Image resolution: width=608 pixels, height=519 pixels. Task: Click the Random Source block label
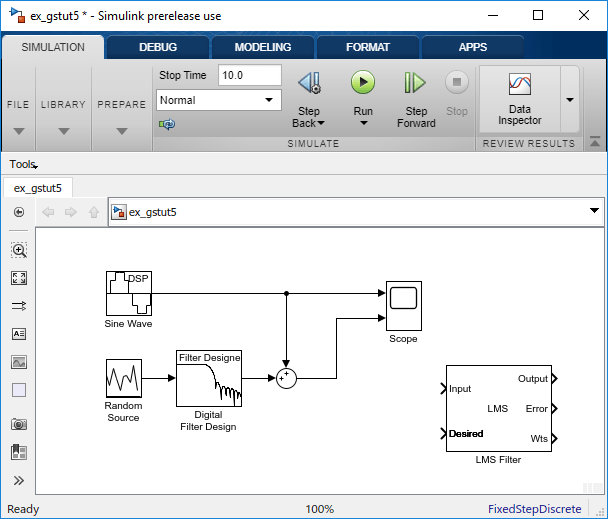coord(123,412)
